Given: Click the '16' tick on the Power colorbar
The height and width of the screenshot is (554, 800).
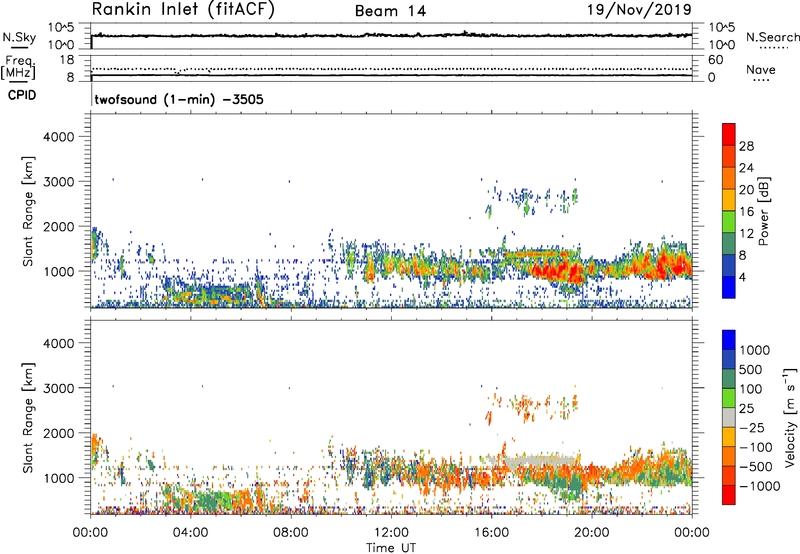Looking at the screenshot, I should [746, 212].
